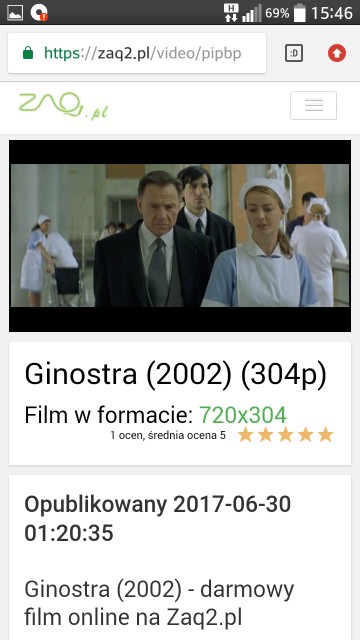Tap the Opublikowany 2017-06-30 heading
360x640 pixels.
[x=158, y=518]
